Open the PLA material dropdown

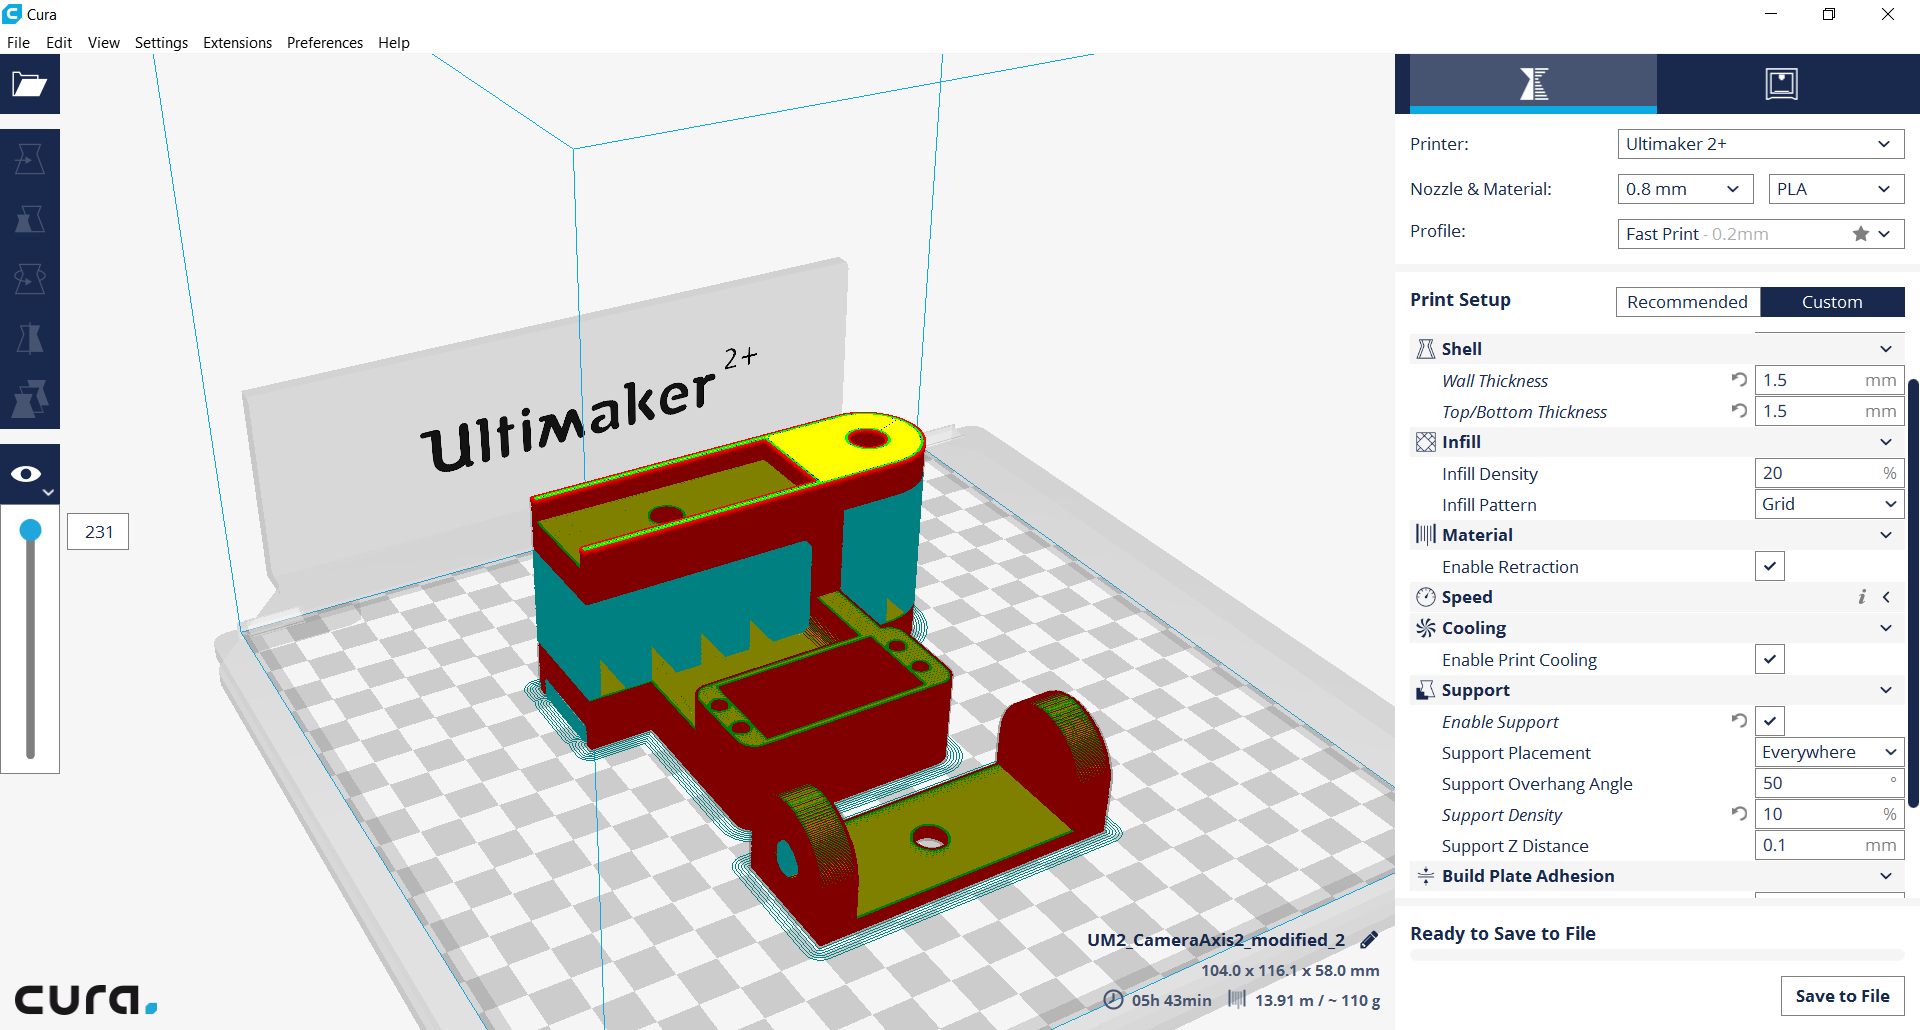pos(1837,189)
